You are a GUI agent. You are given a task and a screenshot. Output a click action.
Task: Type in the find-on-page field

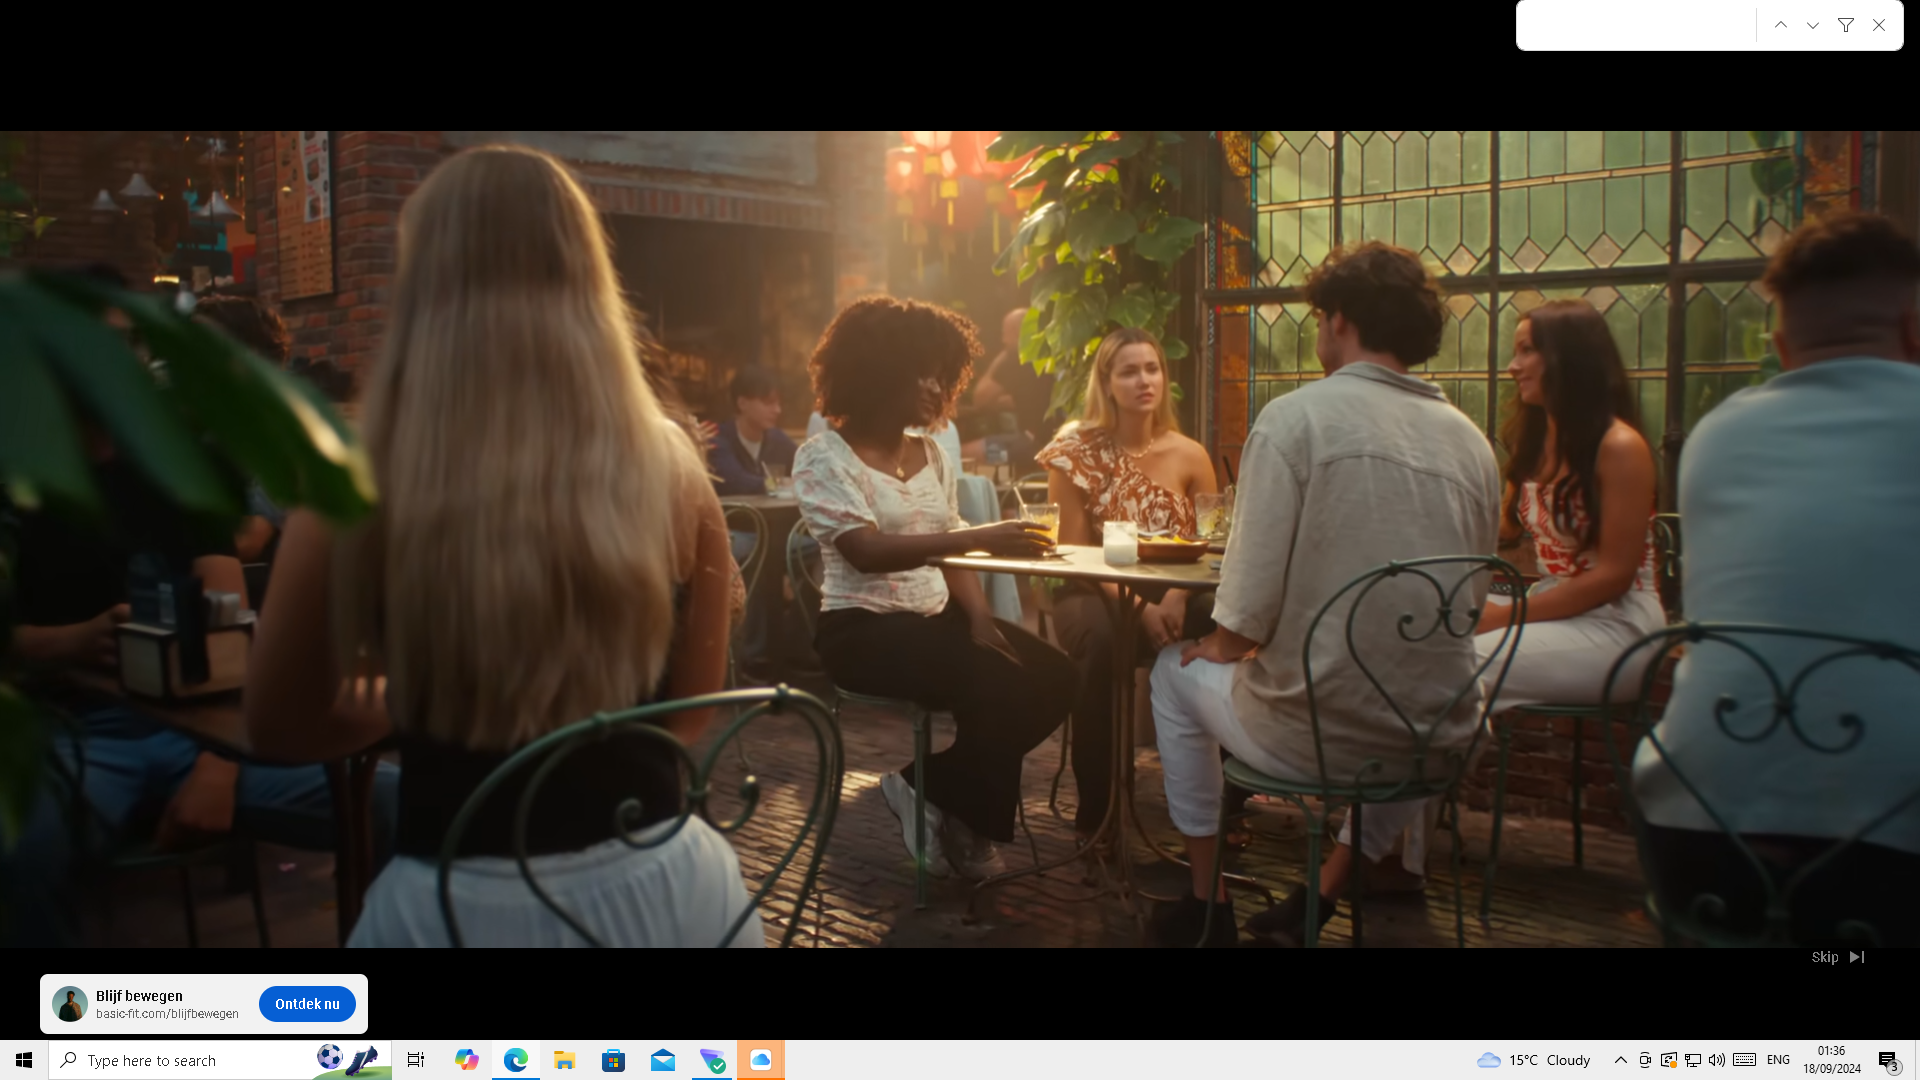coord(1636,25)
